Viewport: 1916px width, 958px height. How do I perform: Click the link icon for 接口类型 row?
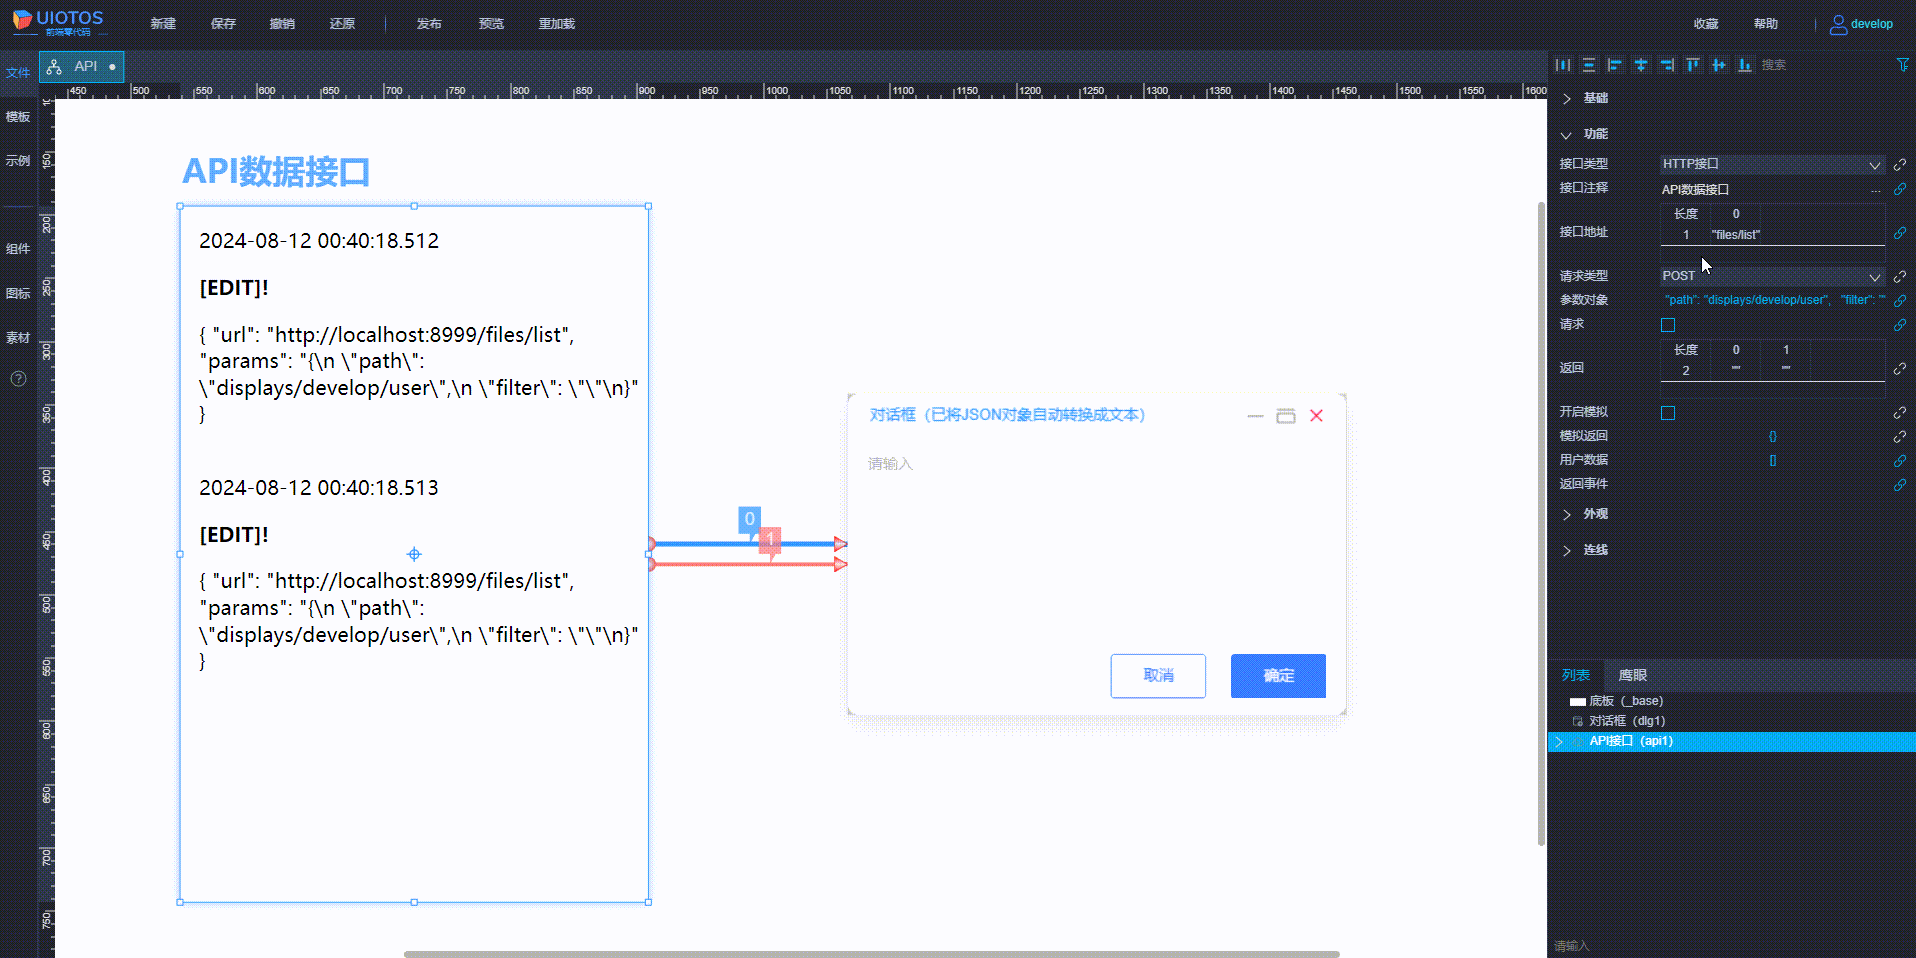[1899, 164]
